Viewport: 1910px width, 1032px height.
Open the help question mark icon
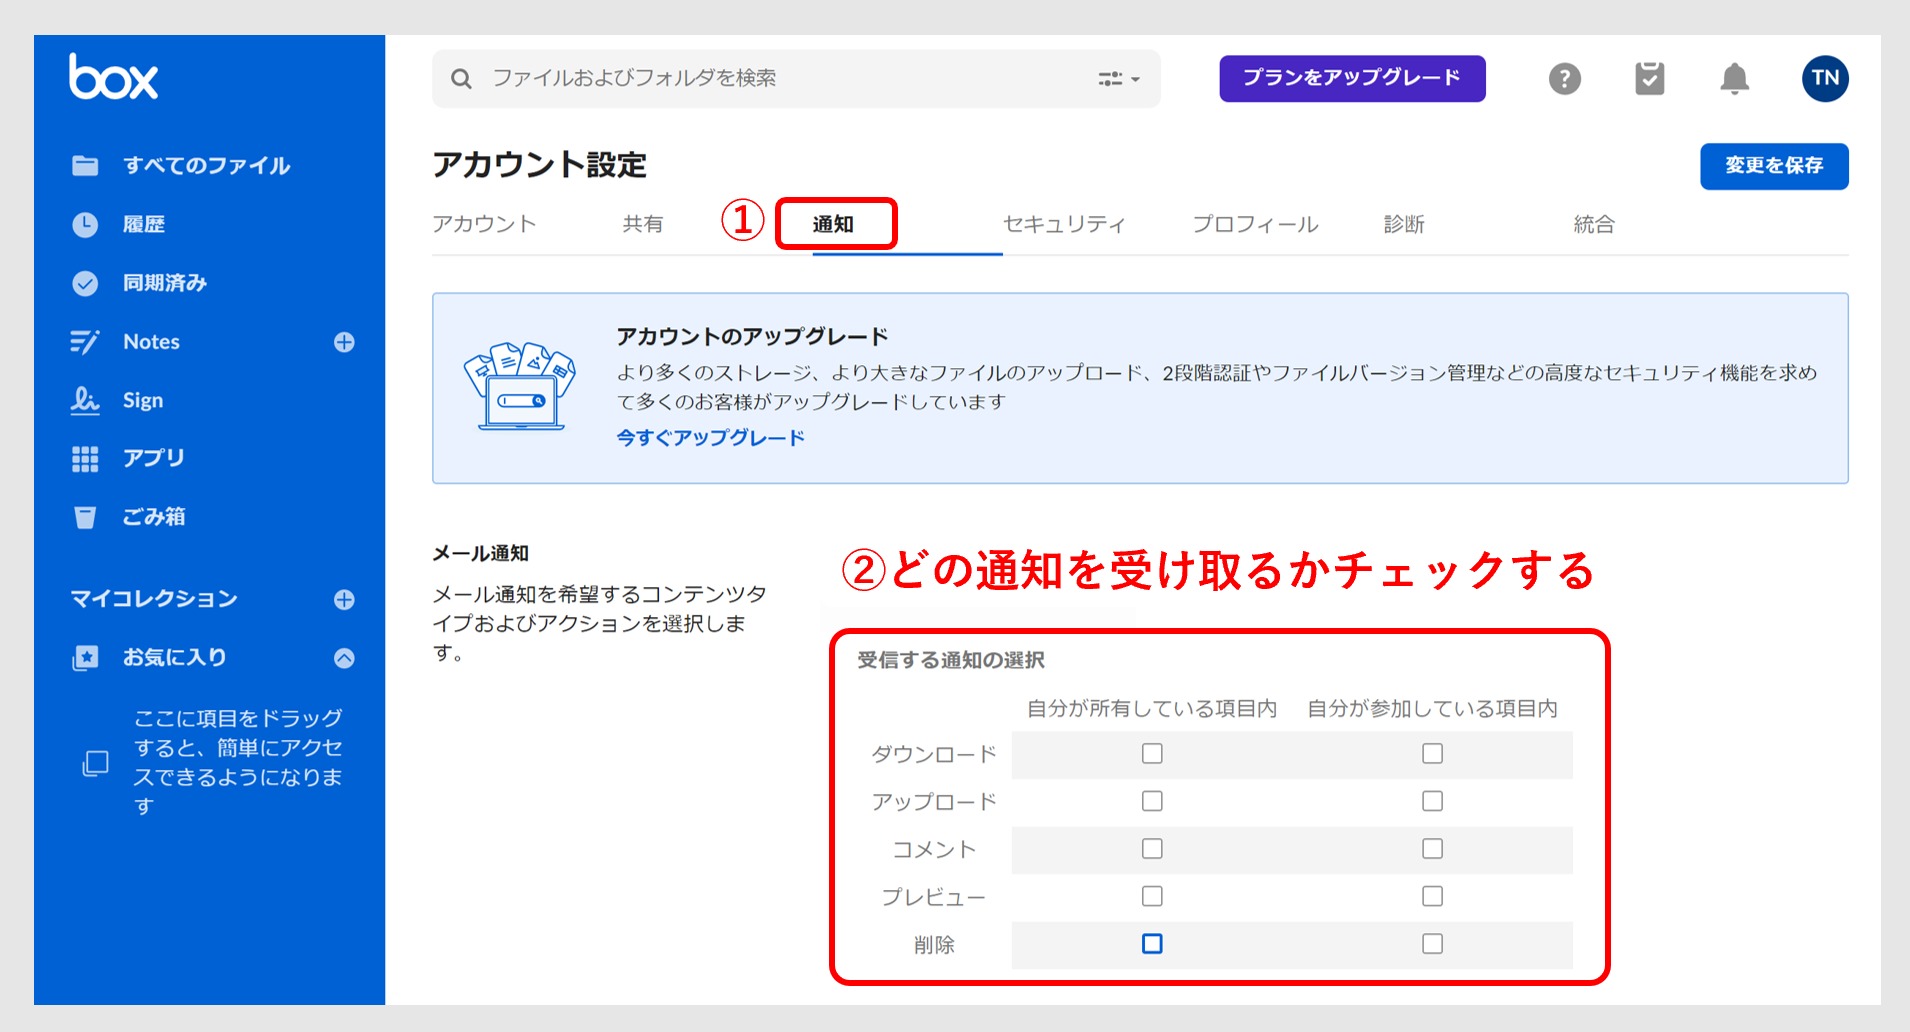pos(1565,78)
